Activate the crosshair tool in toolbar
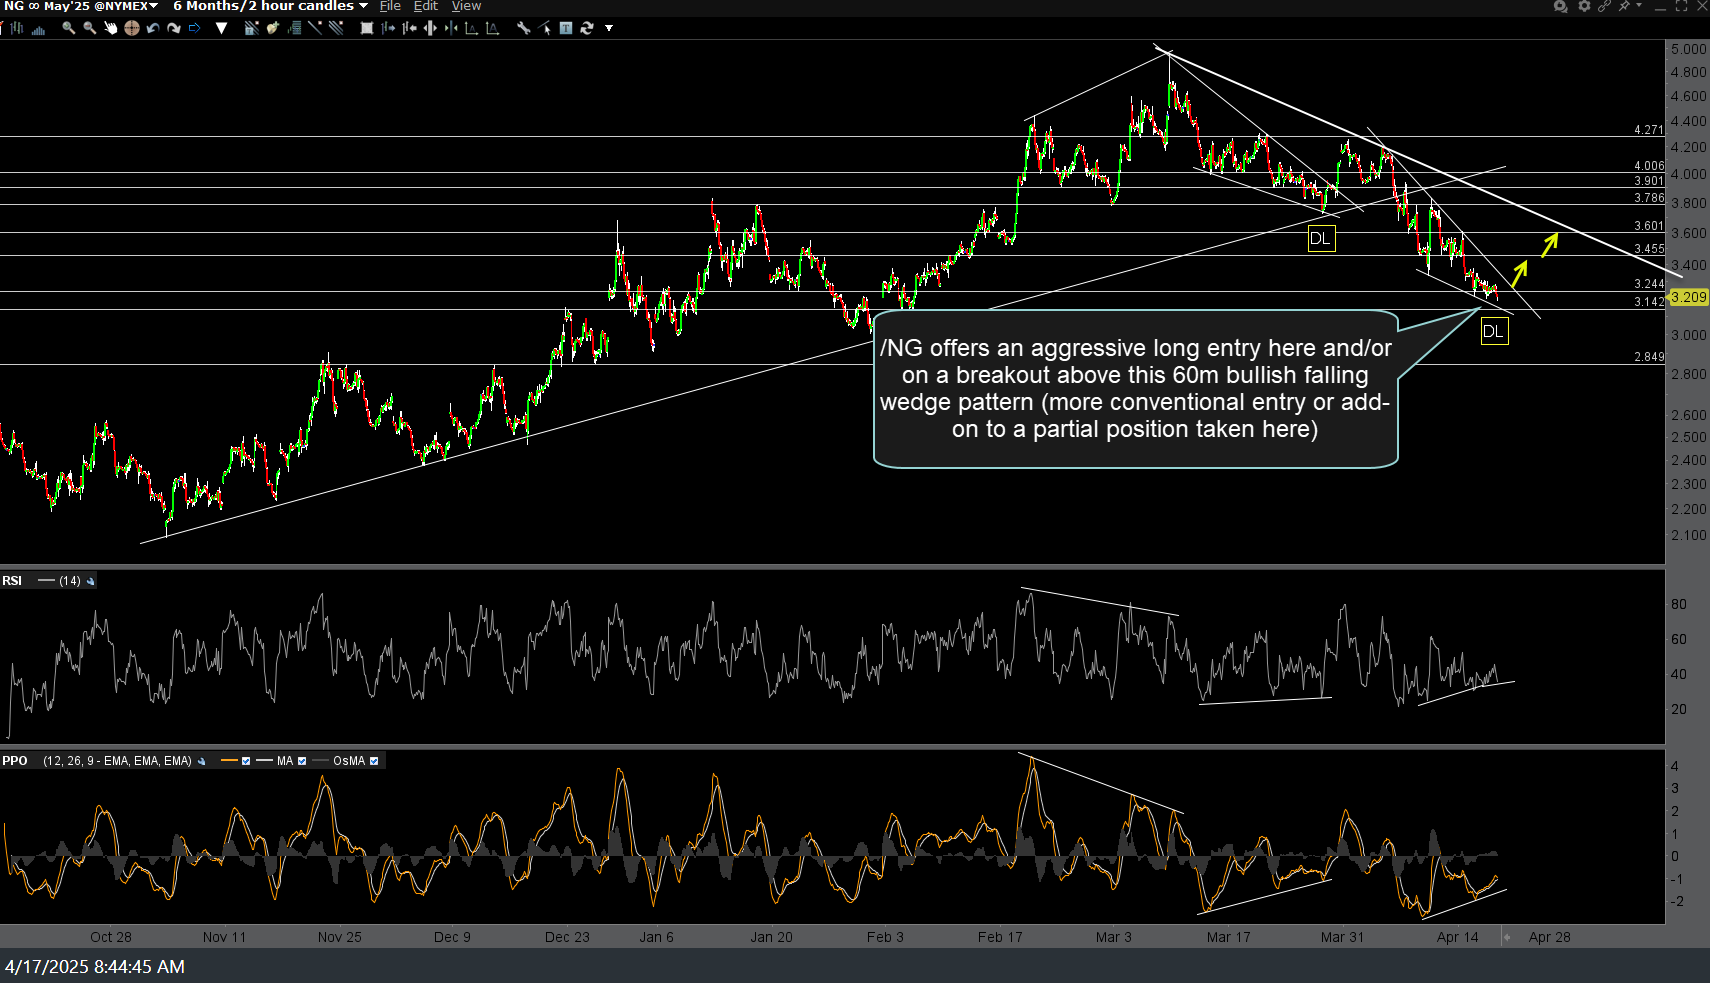This screenshot has width=1710, height=983. (x=131, y=28)
